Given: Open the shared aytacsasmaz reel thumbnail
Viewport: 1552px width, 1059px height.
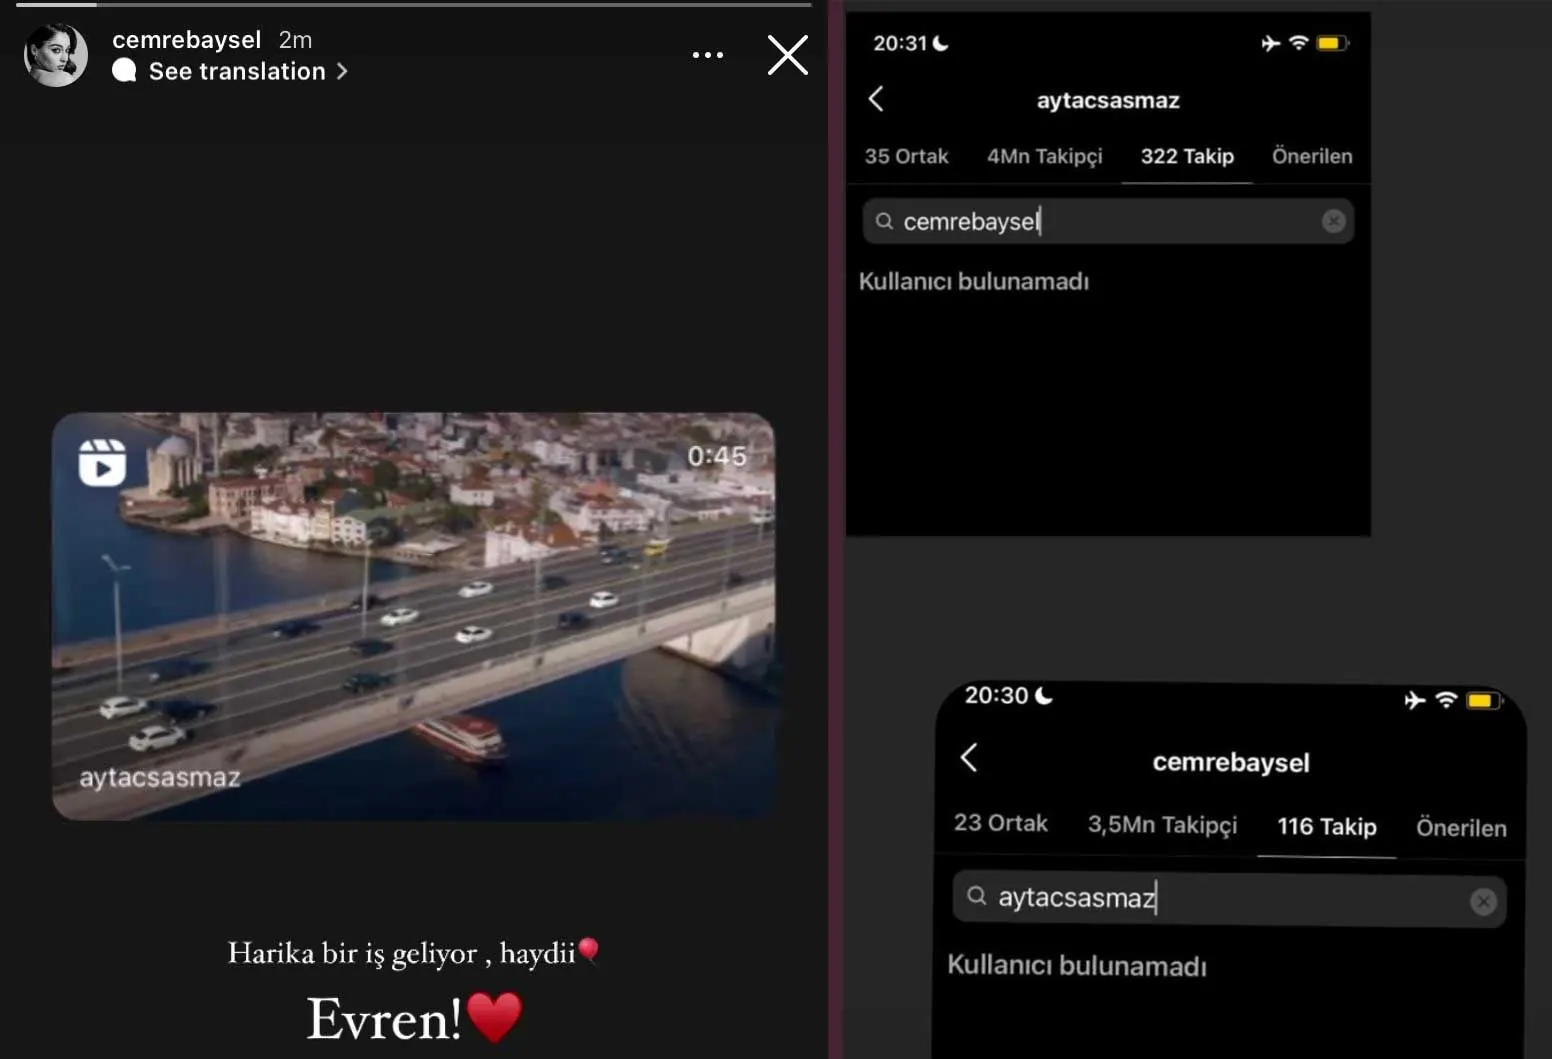Looking at the screenshot, I should (413, 616).
